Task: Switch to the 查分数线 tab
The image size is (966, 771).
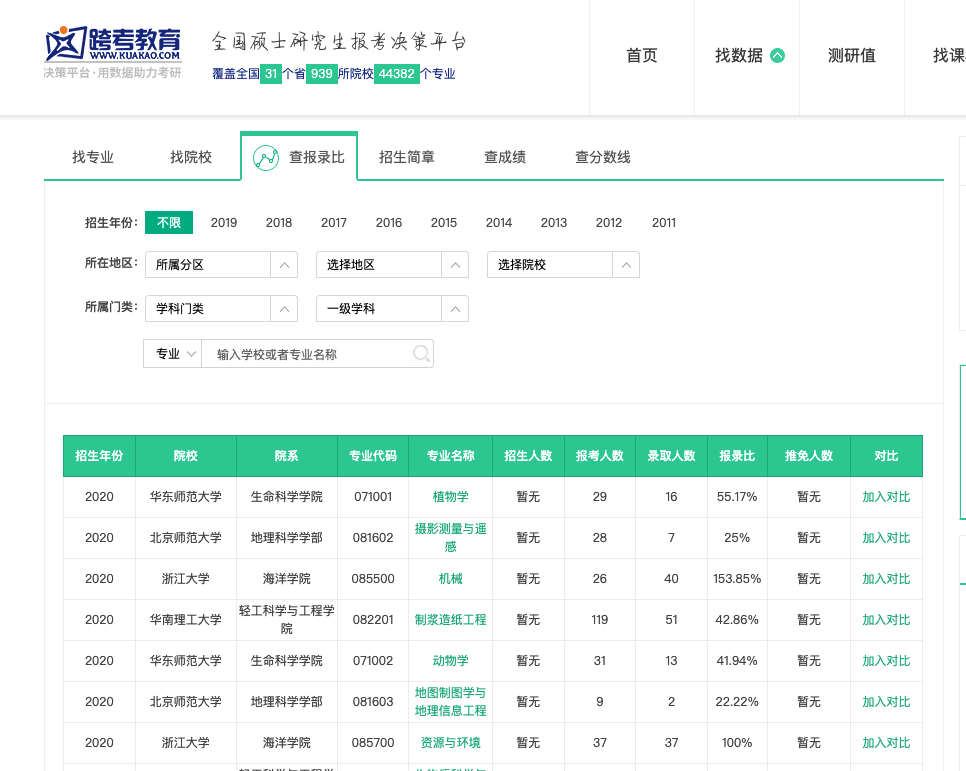Action: pos(603,157)
